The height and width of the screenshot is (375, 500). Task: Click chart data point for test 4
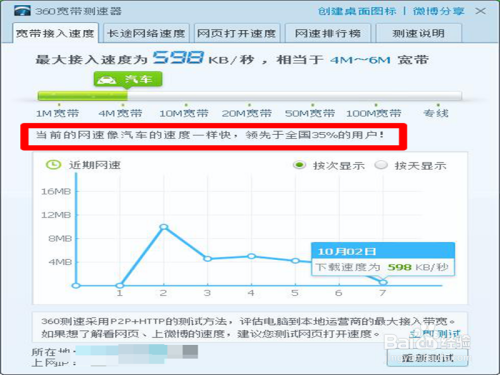(x=251, y=256)
